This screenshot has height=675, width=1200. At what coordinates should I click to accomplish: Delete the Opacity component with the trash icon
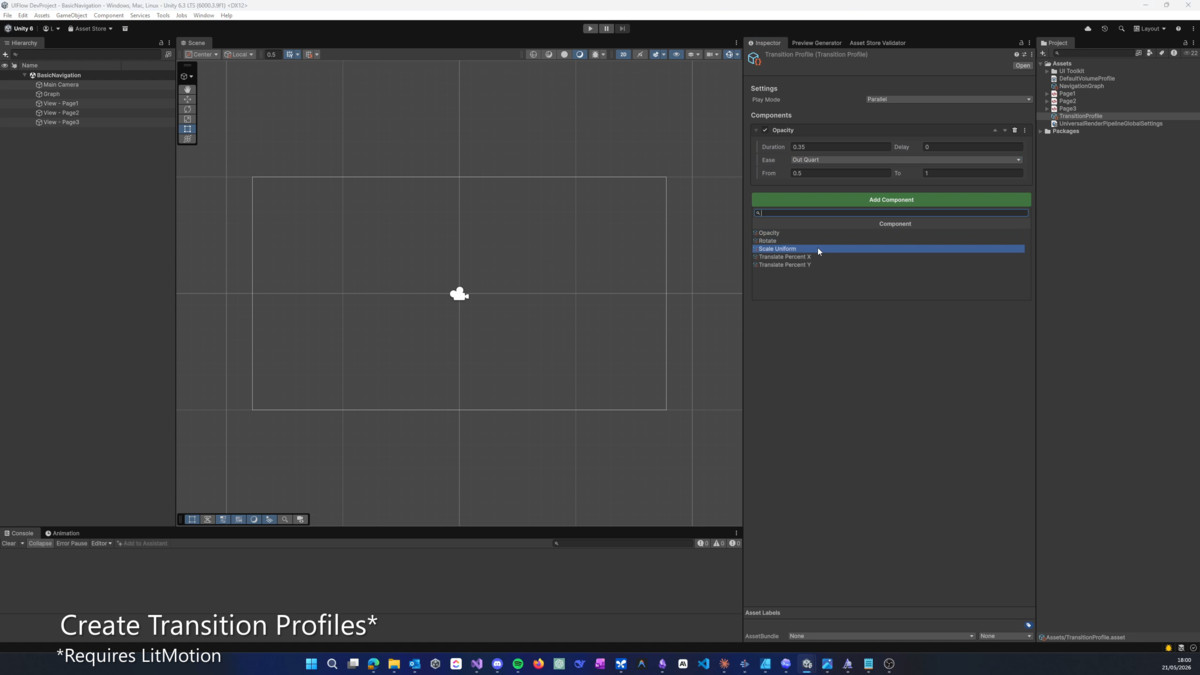pos(1014,130)
